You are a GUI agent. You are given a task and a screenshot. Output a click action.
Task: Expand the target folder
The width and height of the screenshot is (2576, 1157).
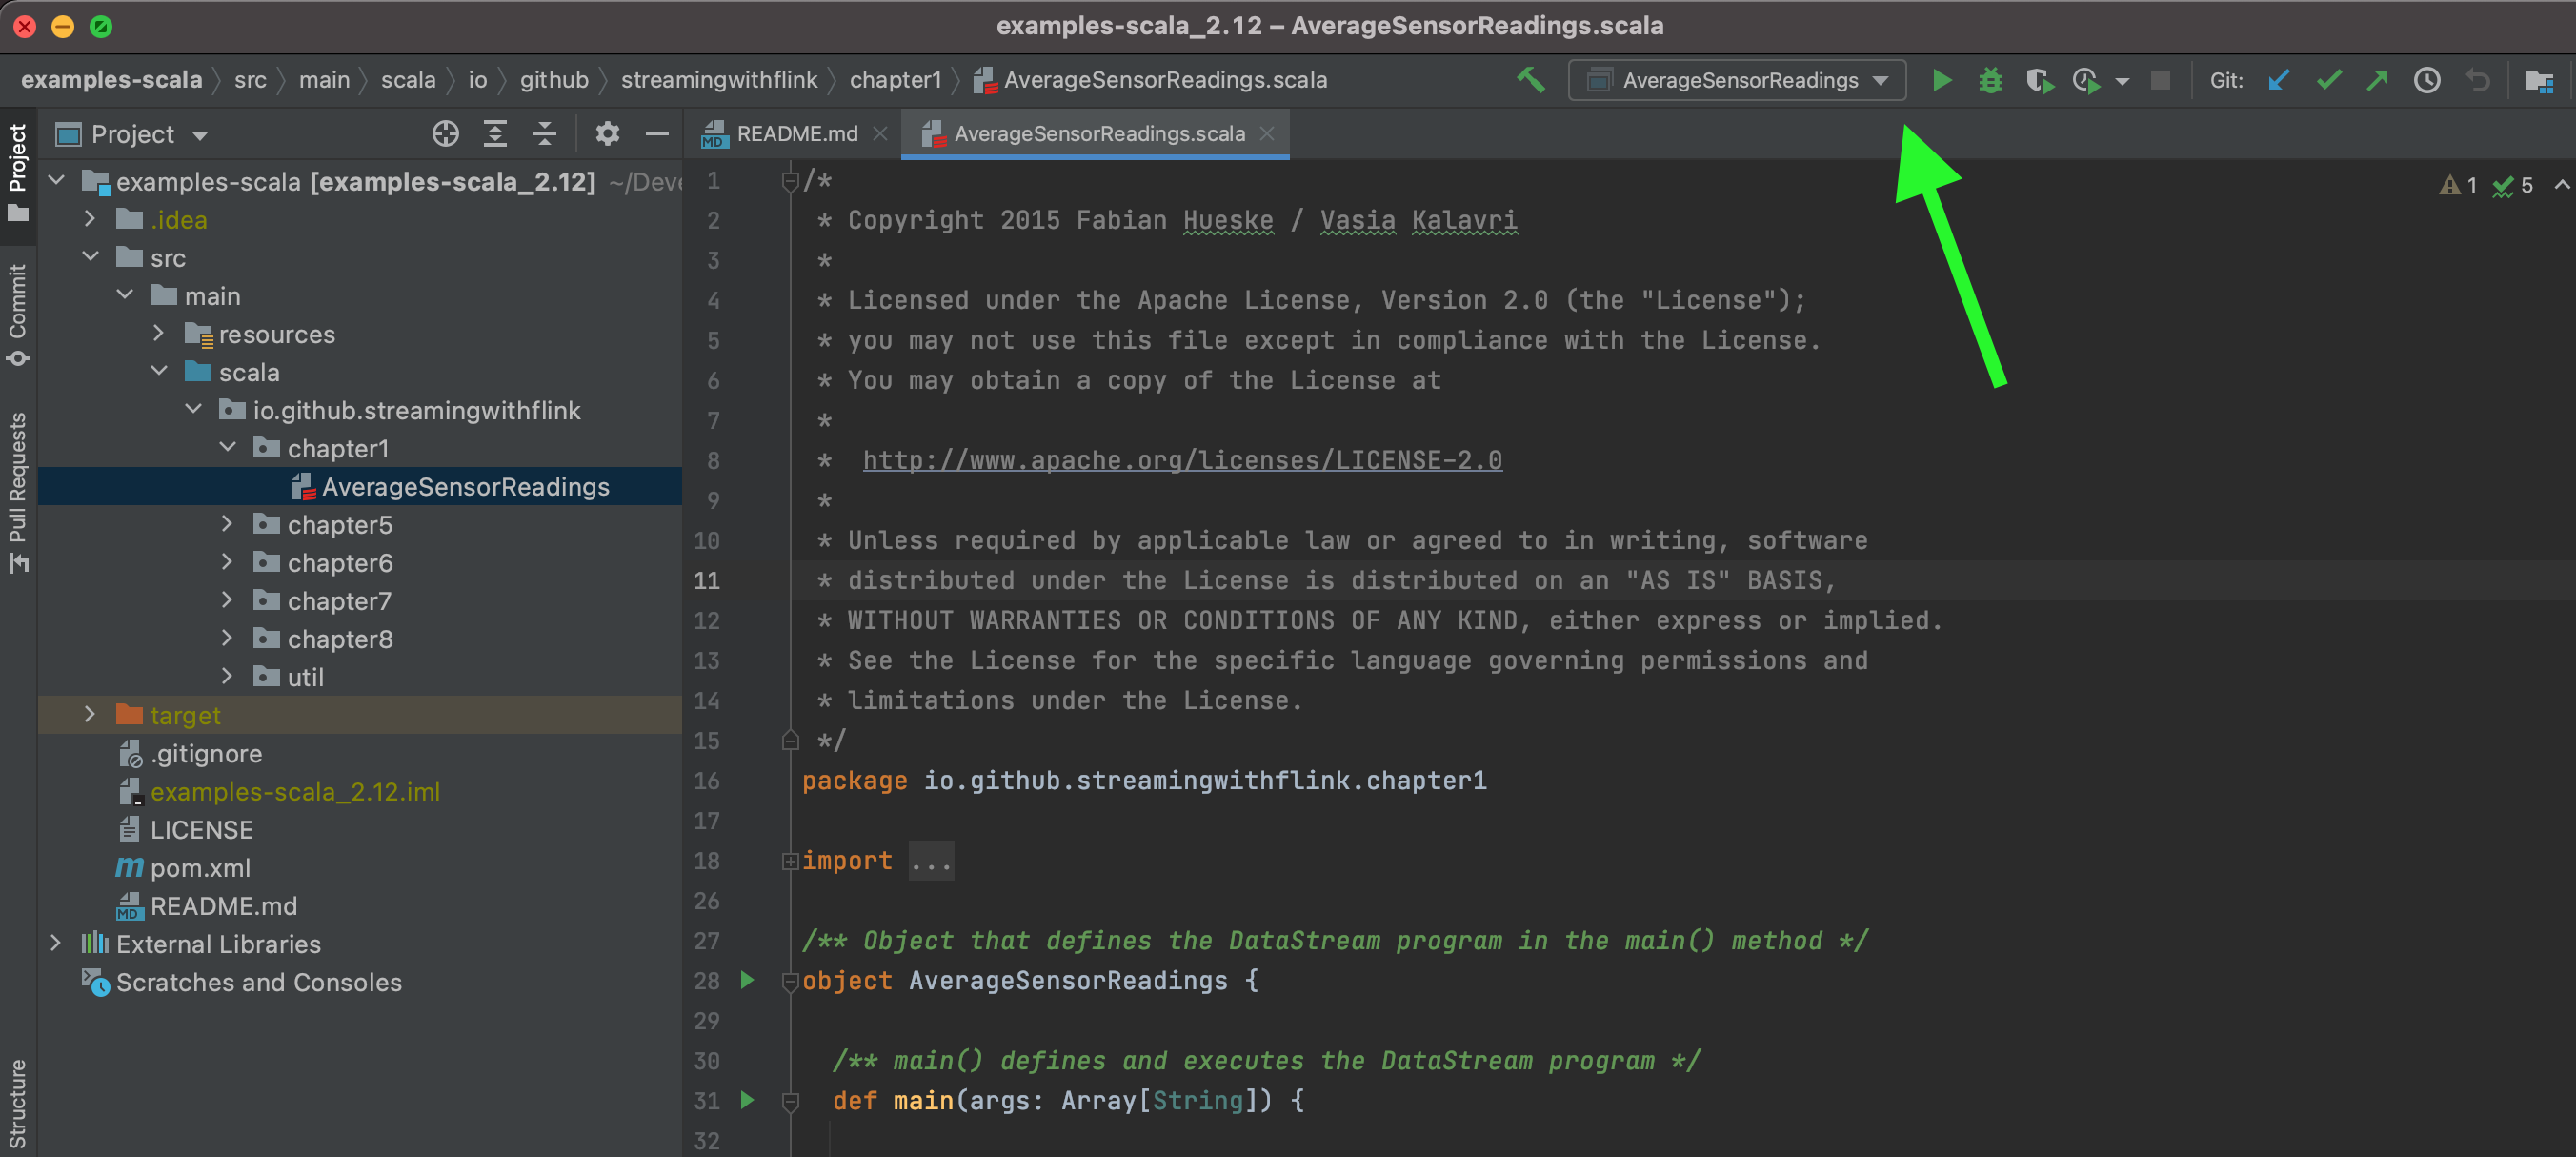click(x=90, y=714)
